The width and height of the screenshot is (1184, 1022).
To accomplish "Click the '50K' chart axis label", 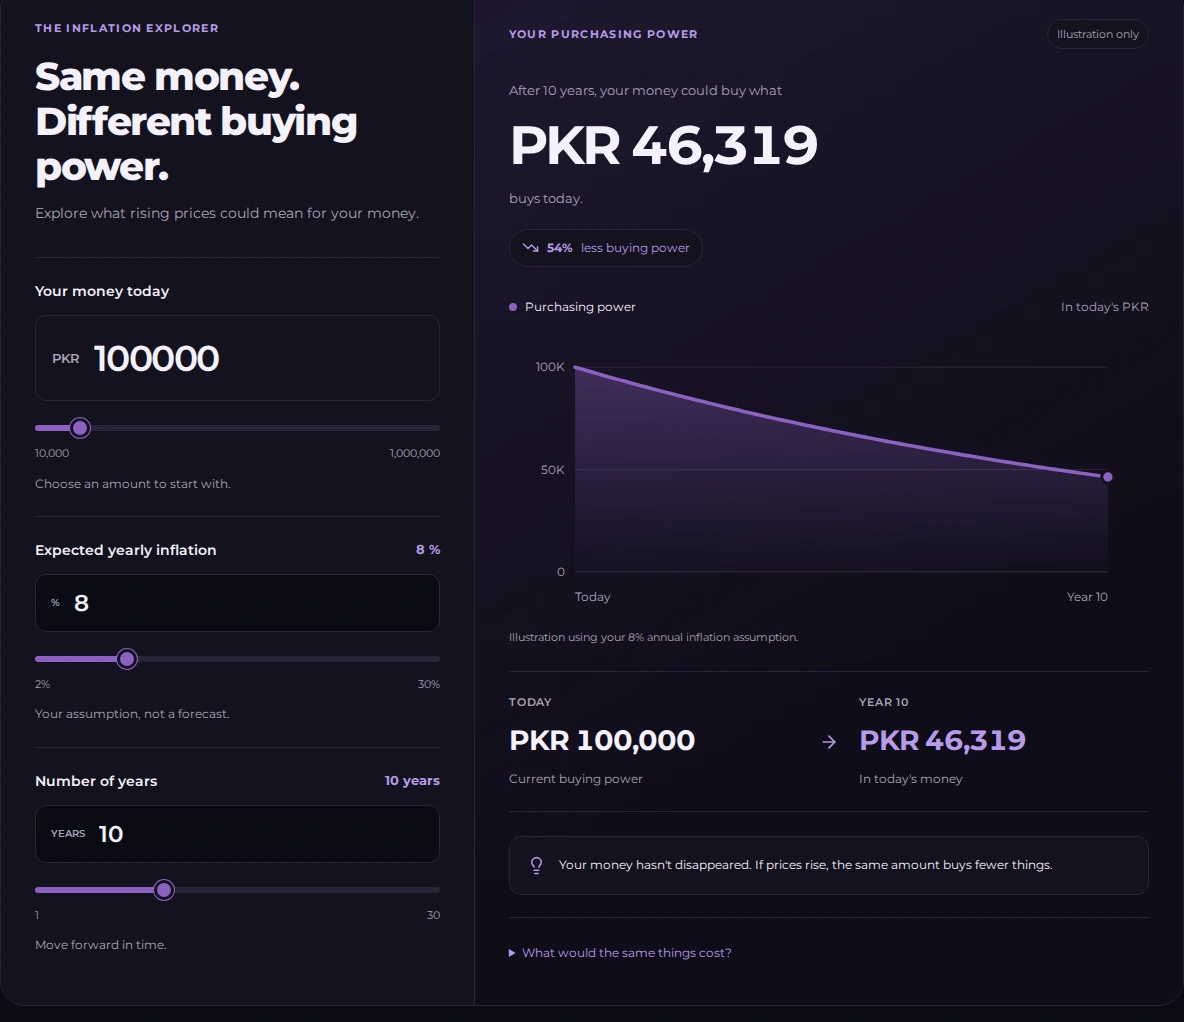I will click(x=552, y=470).
